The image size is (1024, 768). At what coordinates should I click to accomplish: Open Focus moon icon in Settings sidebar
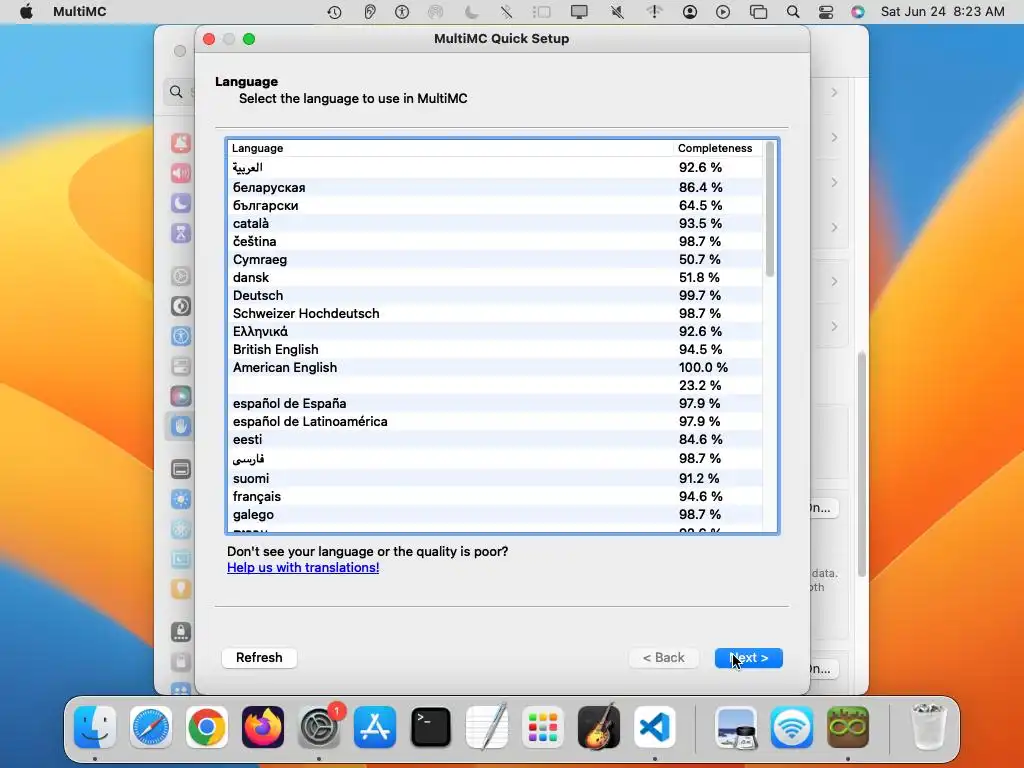[181, 203]
